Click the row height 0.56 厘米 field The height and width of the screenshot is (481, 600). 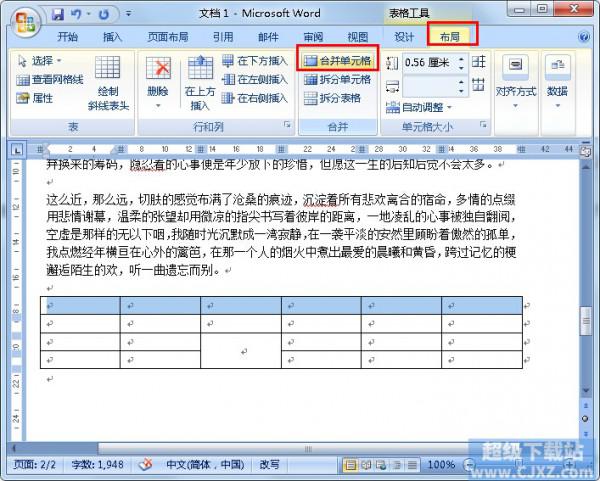point(429,63)
